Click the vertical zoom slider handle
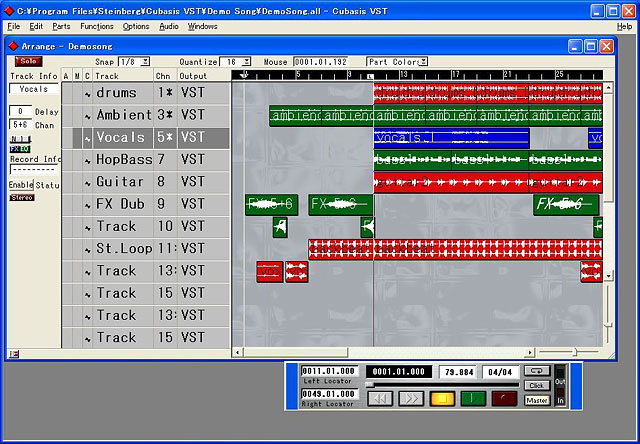This screenshot has height=444, width=640. tap(608, 325)
